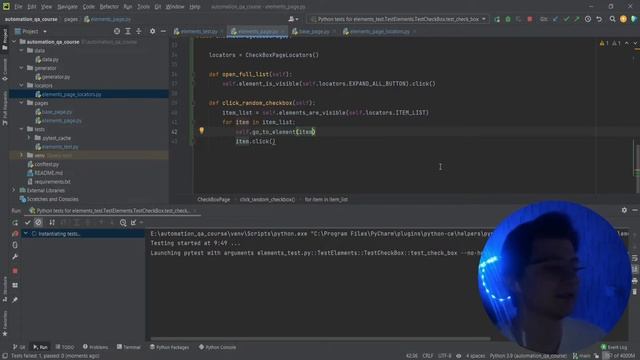The height and width of the screenshot is (360, 640).
Task: Open the Terminal tool window
Action: click(129, 347)
